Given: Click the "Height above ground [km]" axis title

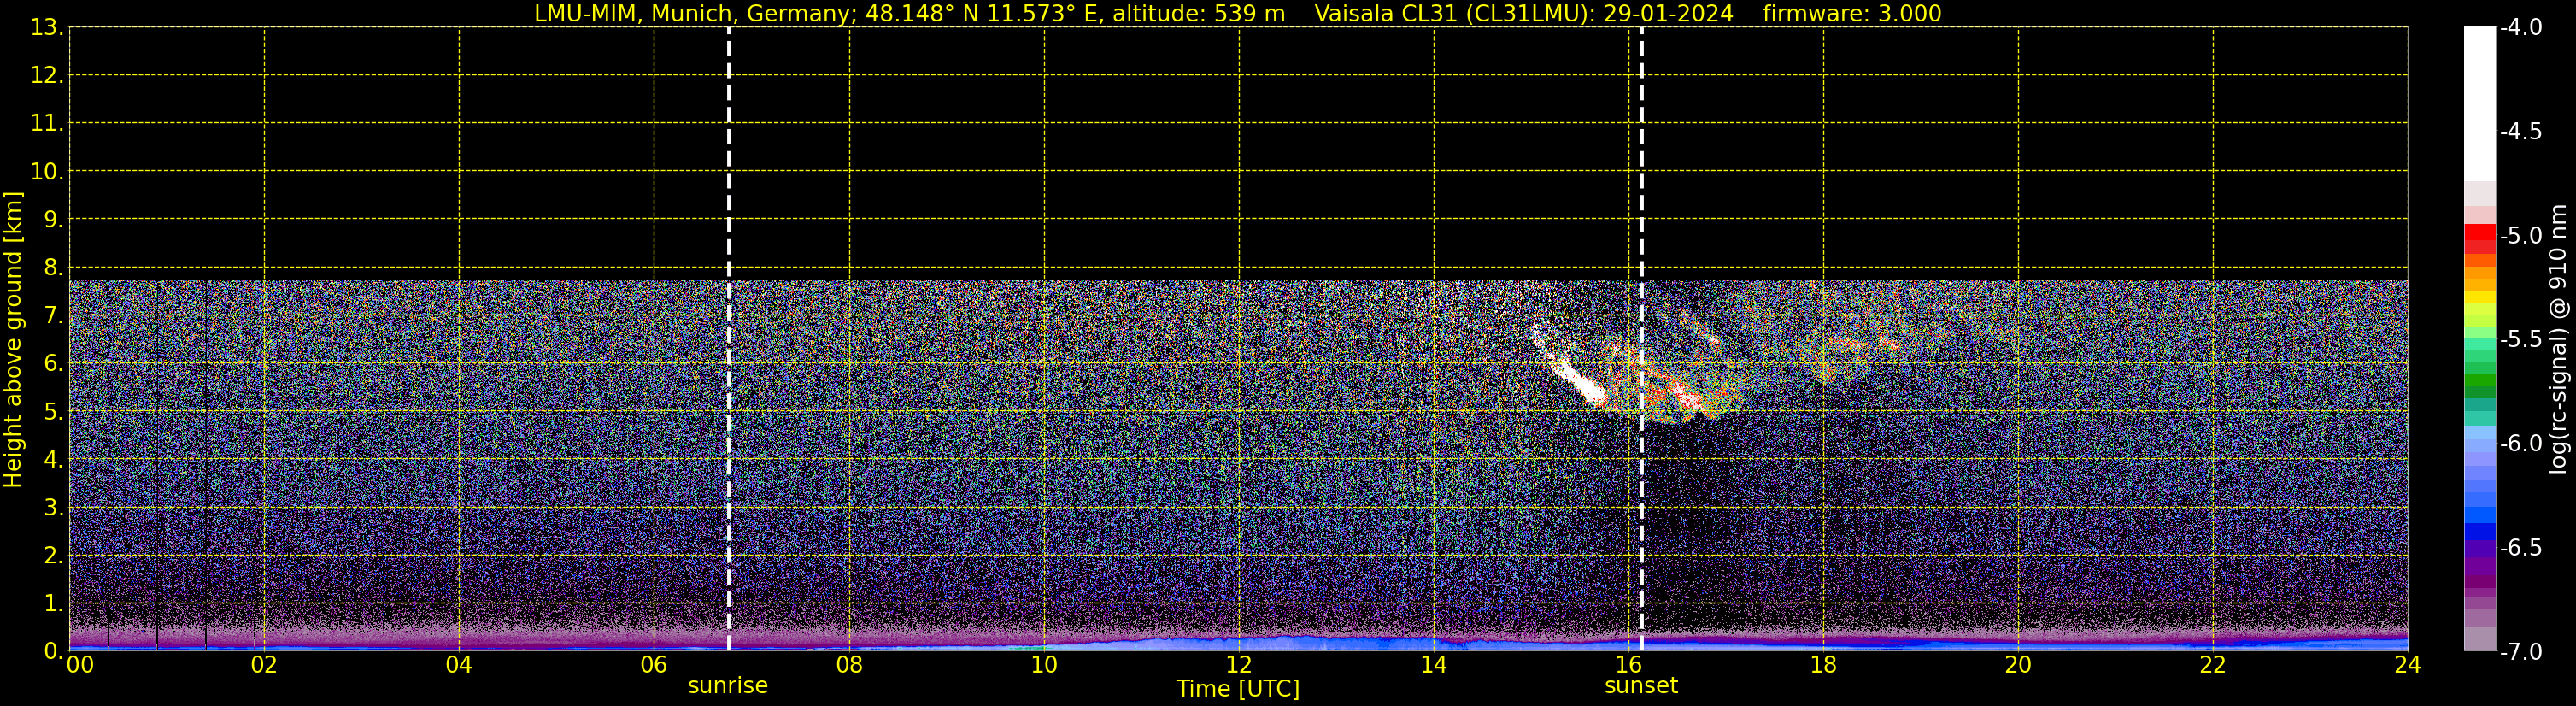Looking at the screenshot, I should (x=13, y=340).
